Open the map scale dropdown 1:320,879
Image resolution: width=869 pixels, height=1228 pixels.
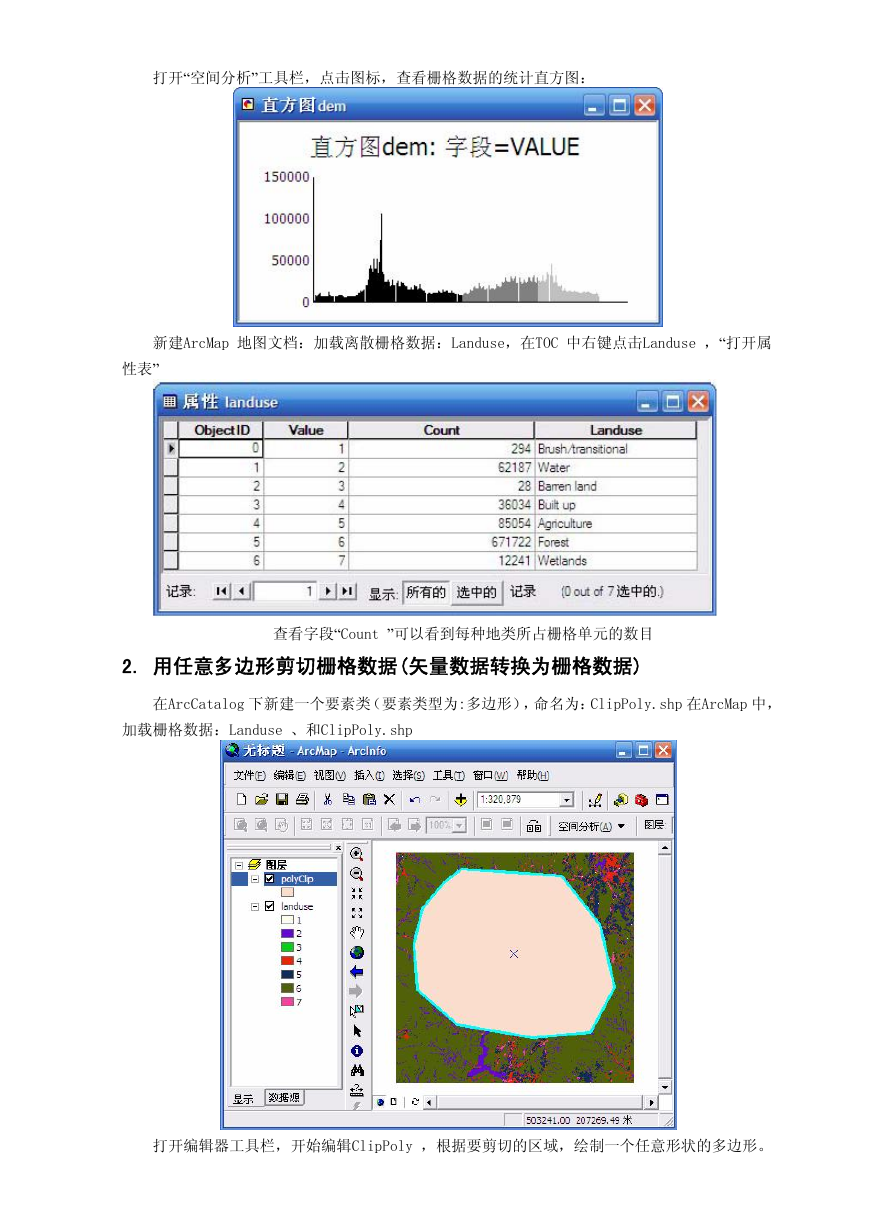coord(567,800)
